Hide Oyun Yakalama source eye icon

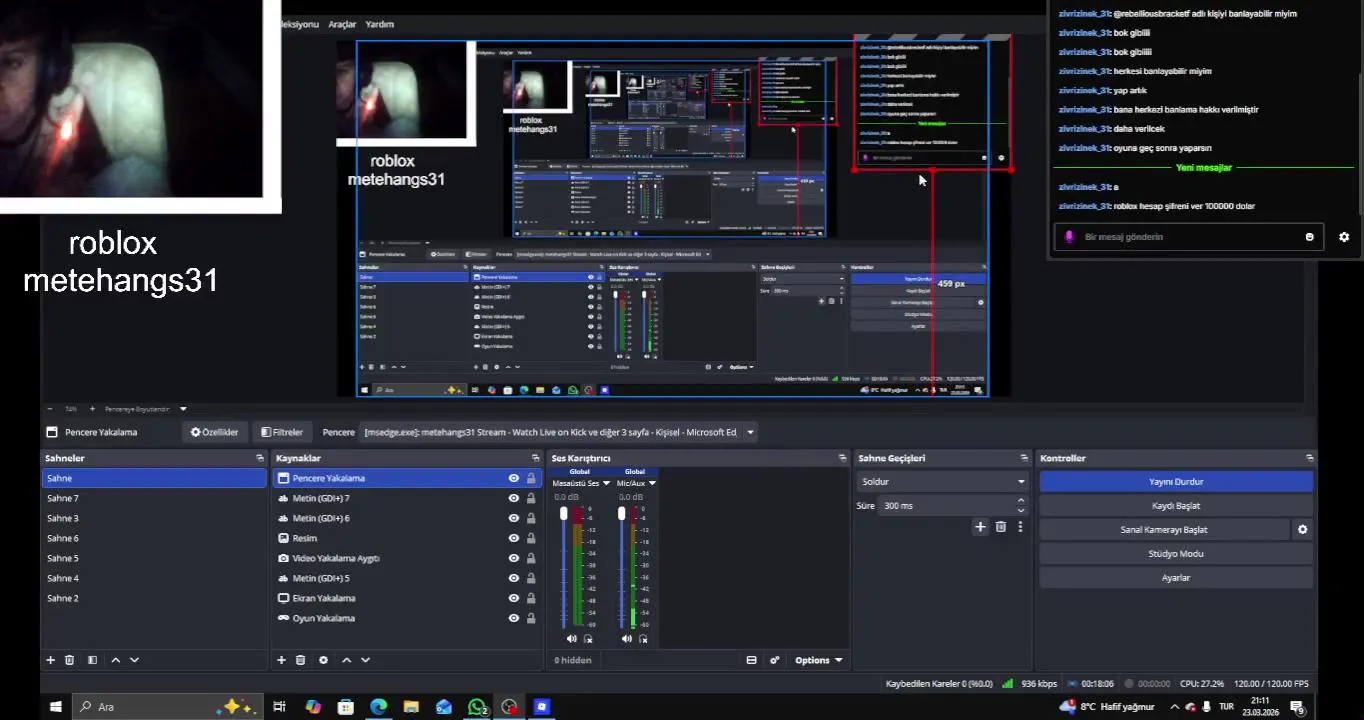click(513, 619)
